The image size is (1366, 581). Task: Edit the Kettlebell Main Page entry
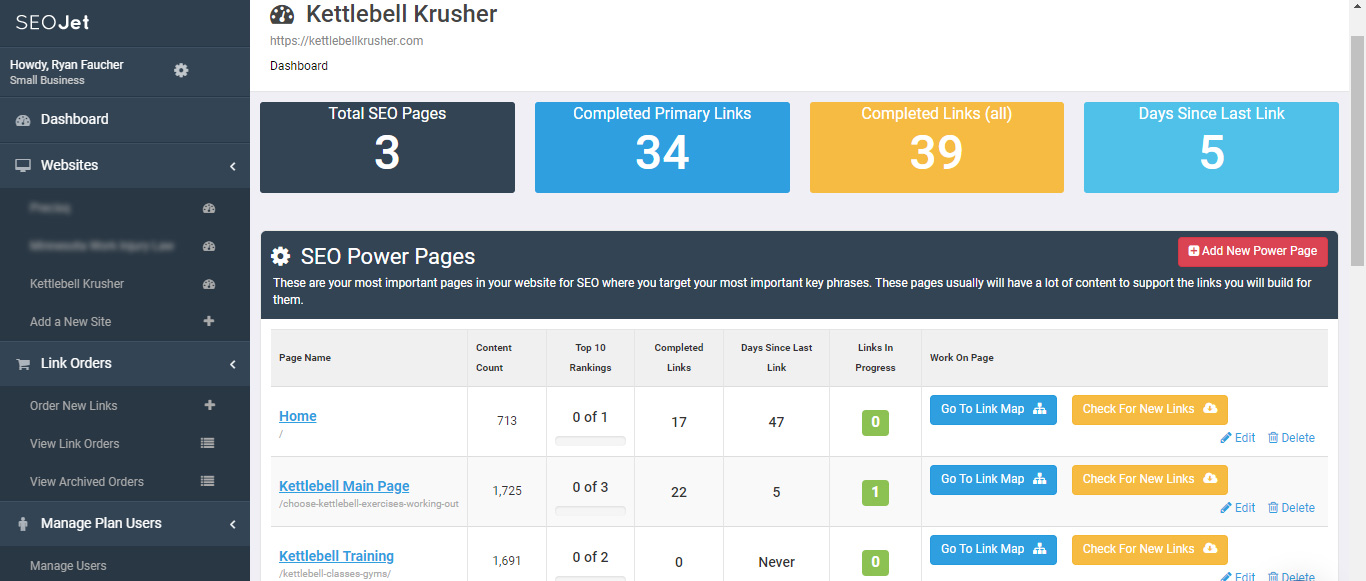(1238, 508)
